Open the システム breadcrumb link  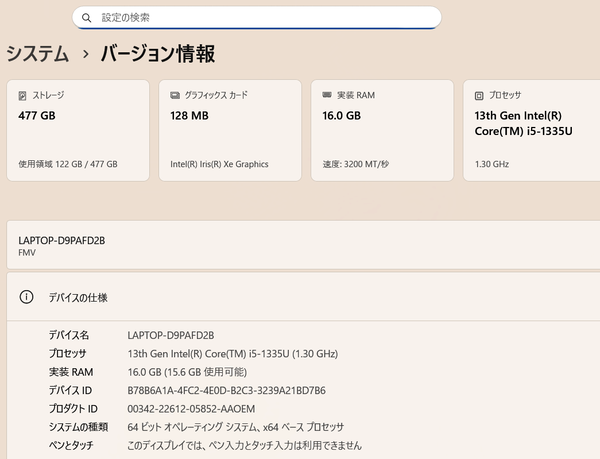[38, 54]
